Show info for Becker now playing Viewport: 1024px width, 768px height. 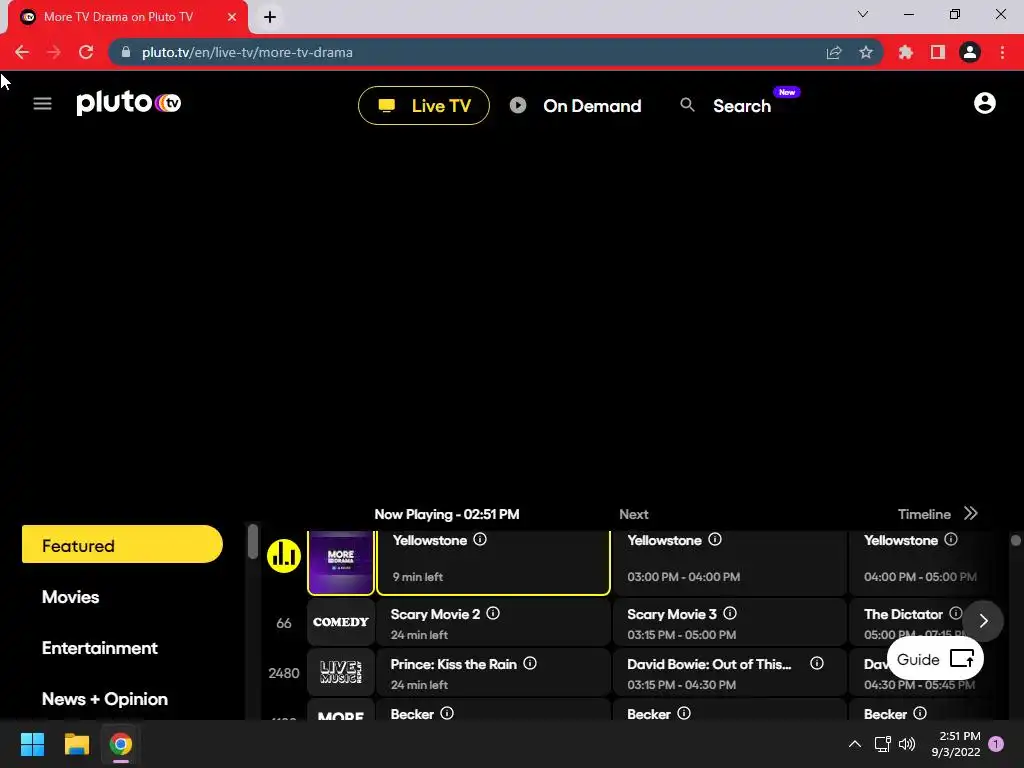(x=447, y=713)
